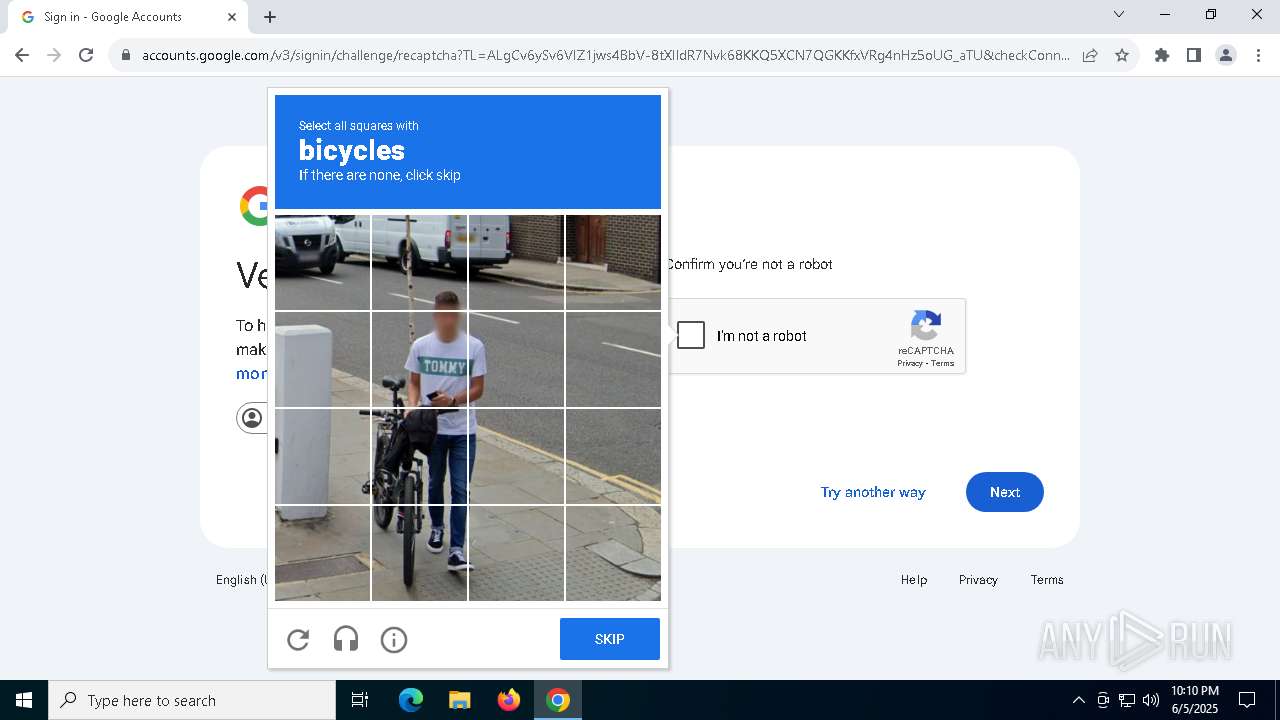Open the Windows Start menu

pos(24,700)
